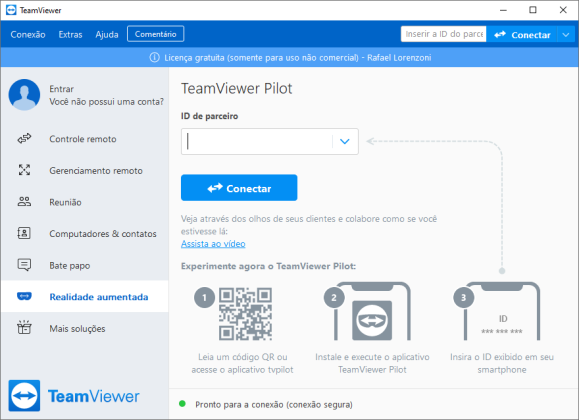Open Controle remoto arrows icon
This screenshot has width=579, height=420.
pos(24,139)
